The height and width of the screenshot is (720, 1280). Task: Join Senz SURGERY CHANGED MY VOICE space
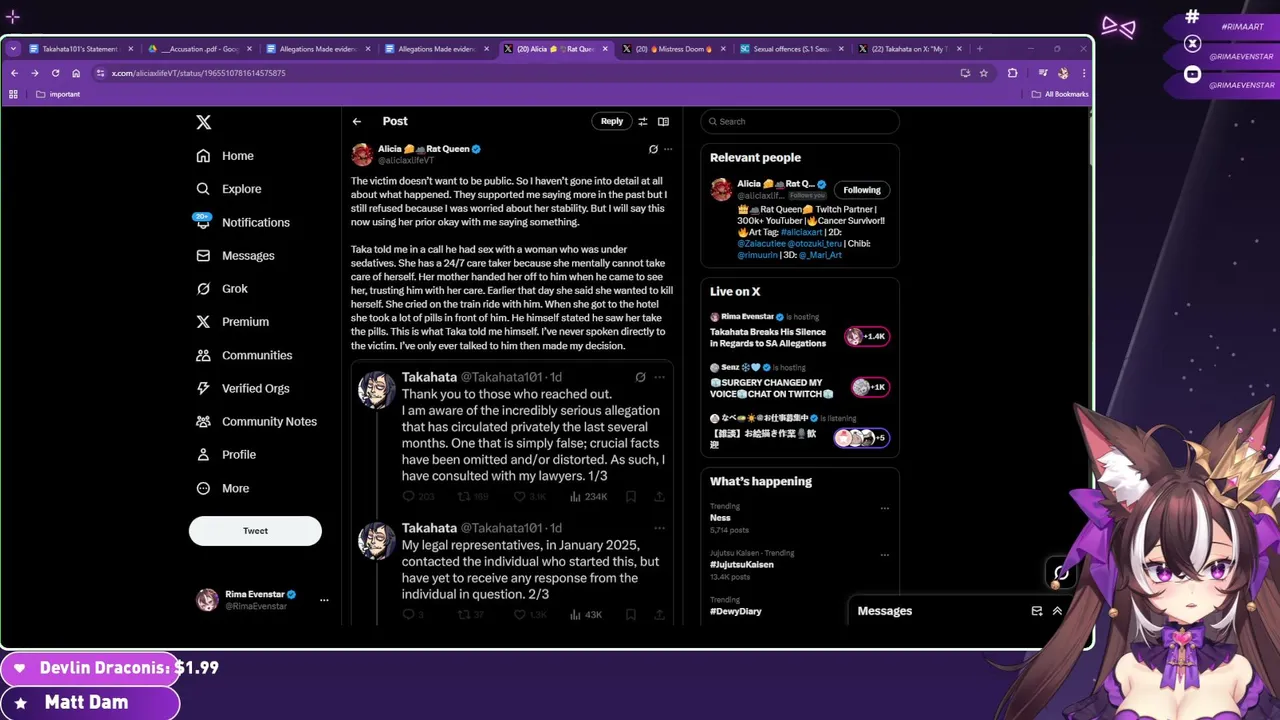[800, 382]
